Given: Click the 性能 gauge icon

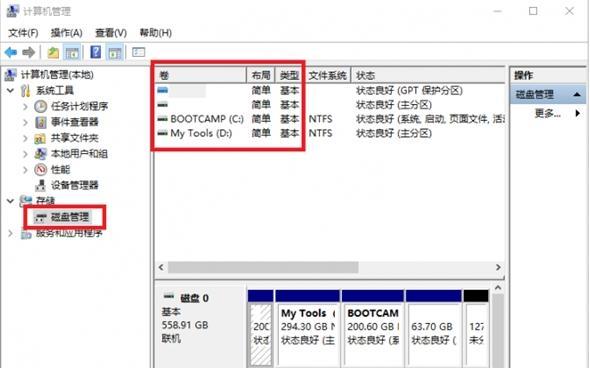Looking at the screenshot, I should 40,169.
